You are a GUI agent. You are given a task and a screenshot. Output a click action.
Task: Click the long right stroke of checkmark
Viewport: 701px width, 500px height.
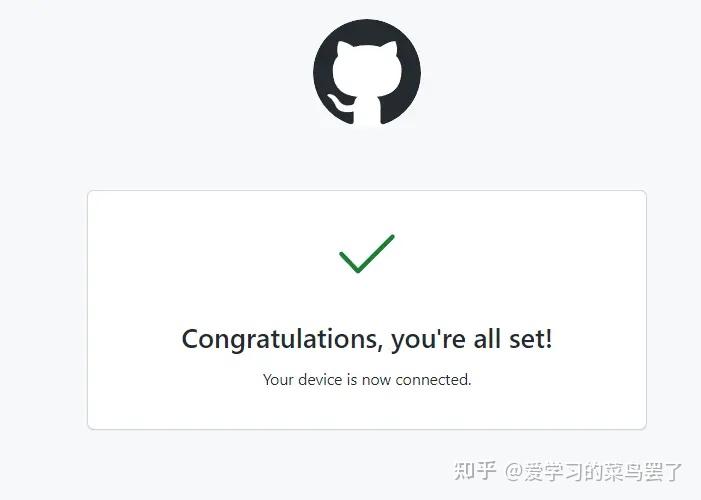click(x=376, y=254)
